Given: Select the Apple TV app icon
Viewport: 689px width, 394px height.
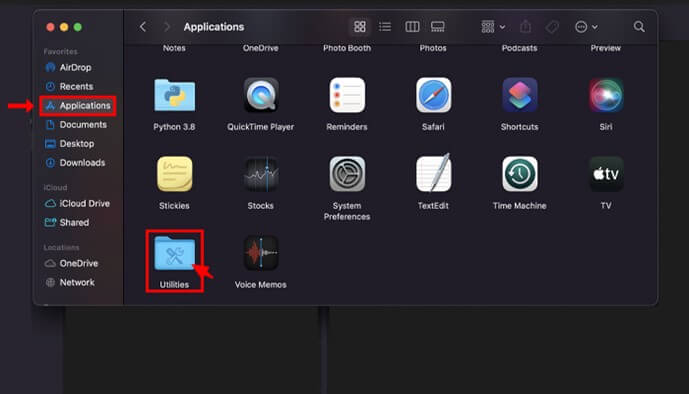Looking at the screenshot, I should pyautogui.click(x=606, y=174).
